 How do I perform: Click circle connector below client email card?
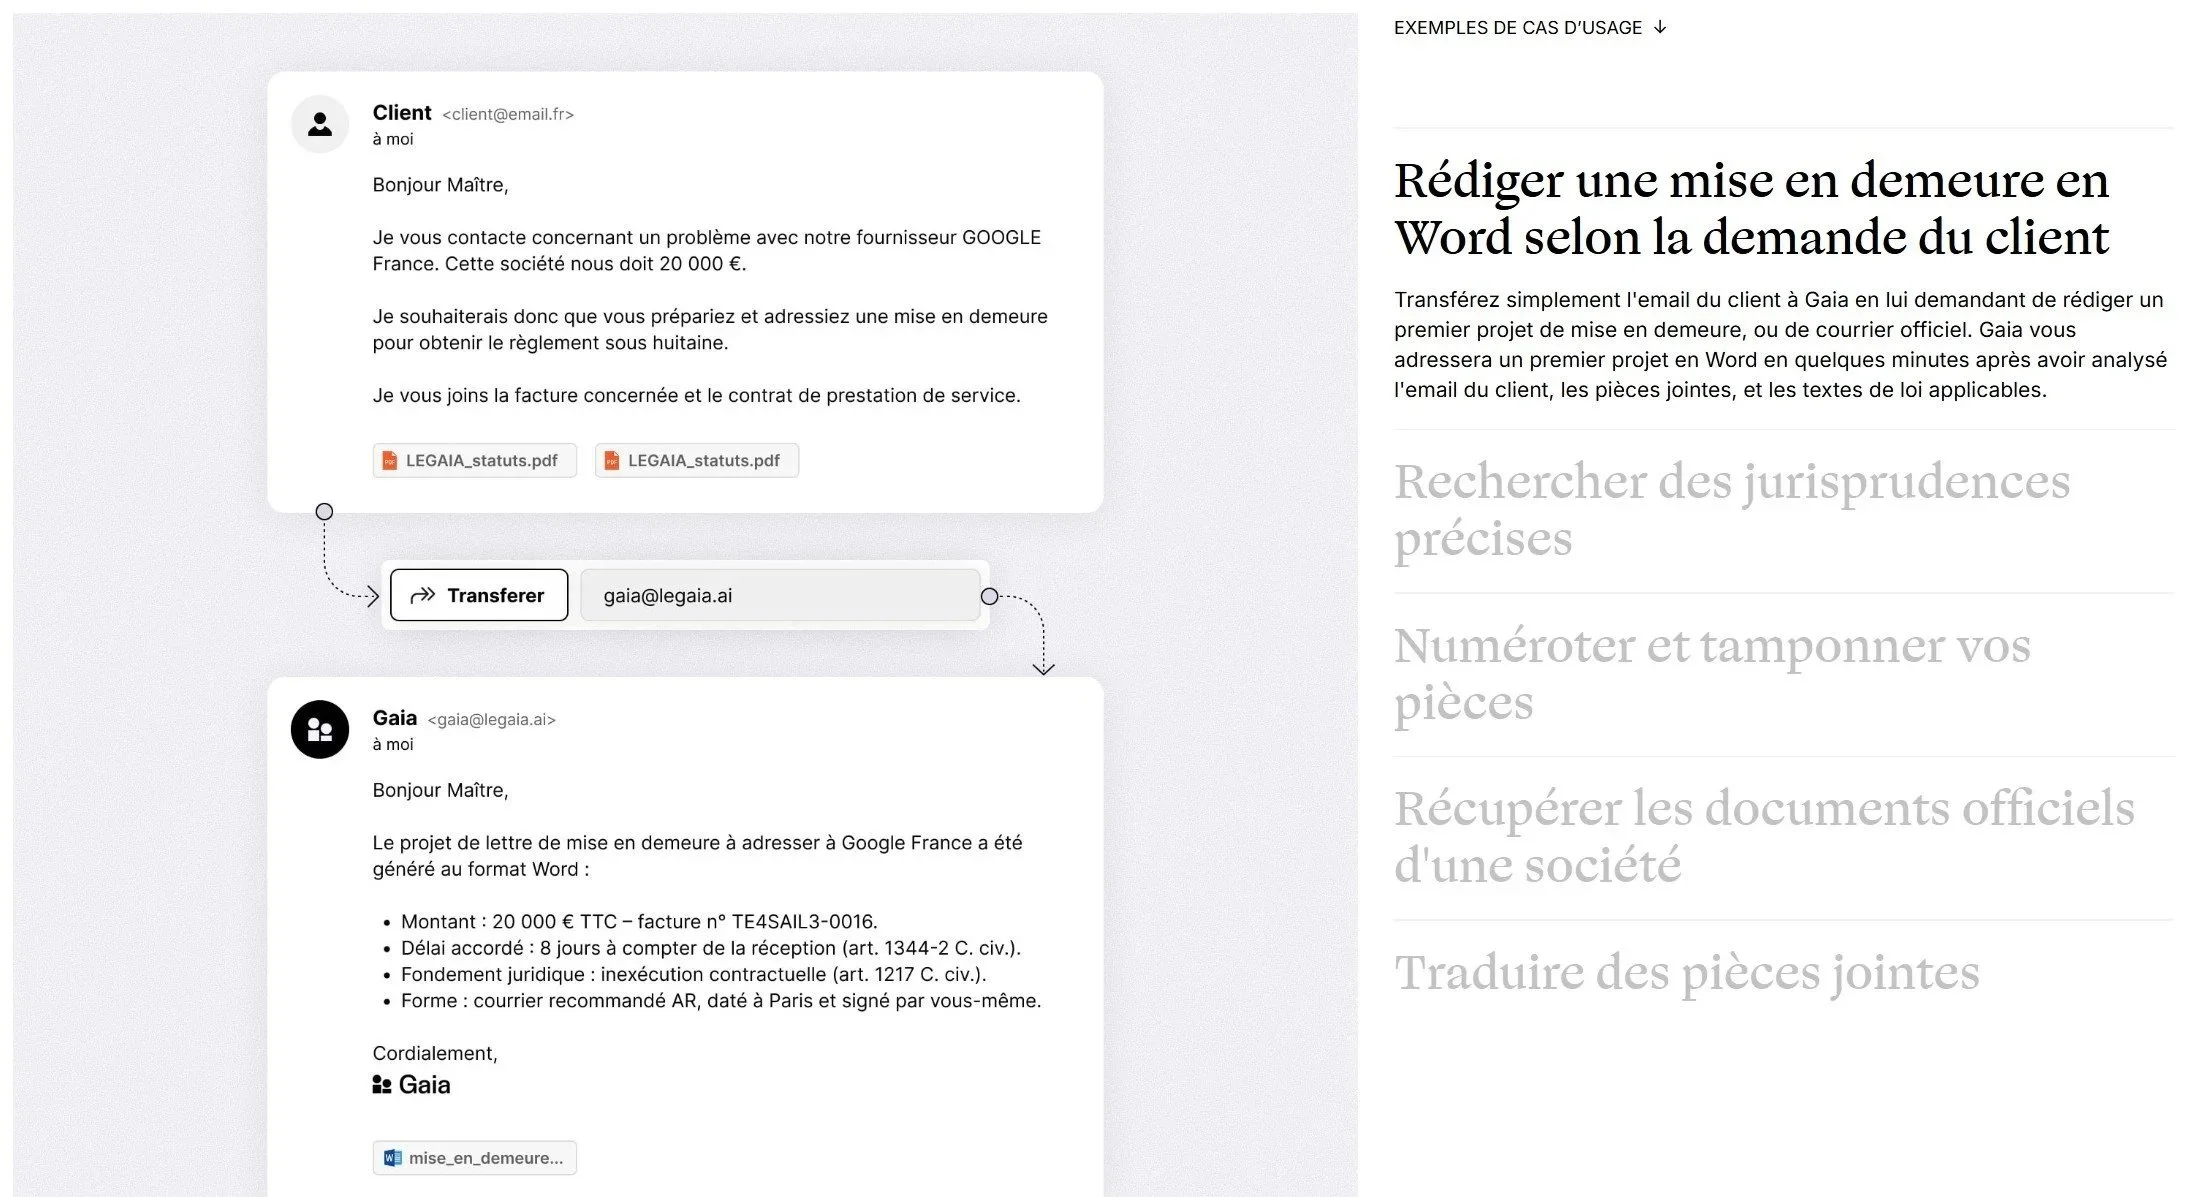click(x=324, y=512)
